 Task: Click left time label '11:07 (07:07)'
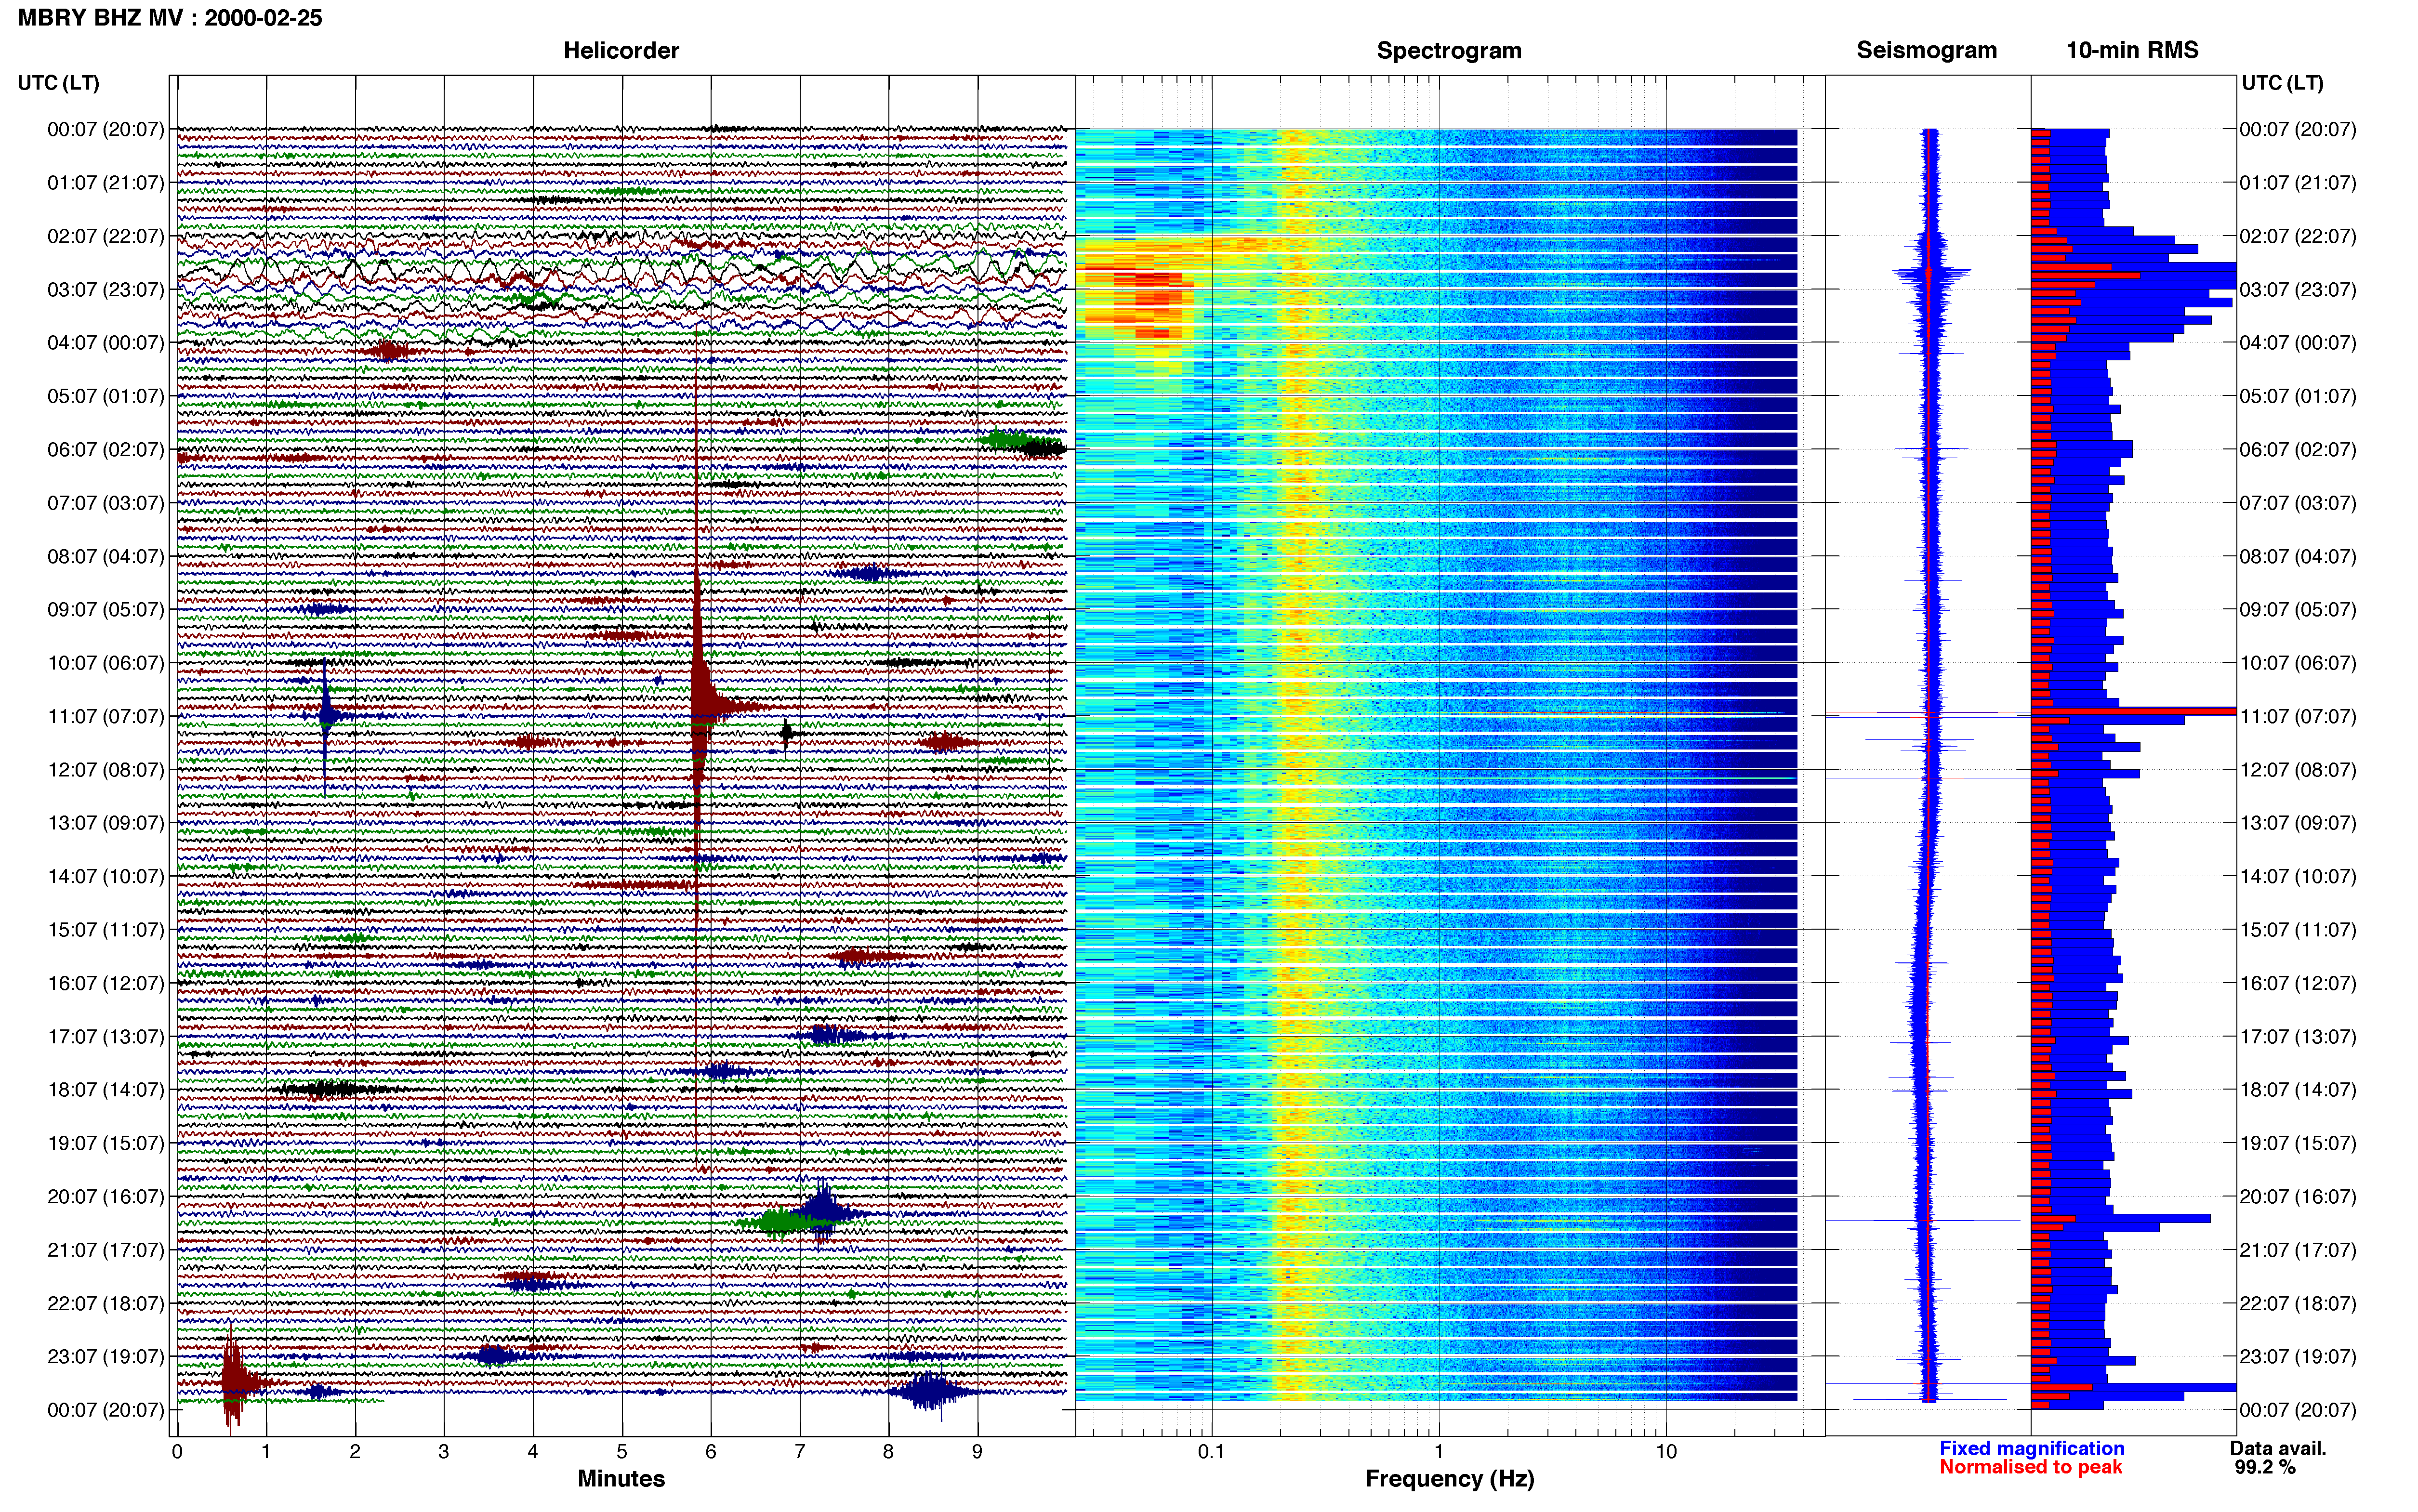click(x=106, y=716)
